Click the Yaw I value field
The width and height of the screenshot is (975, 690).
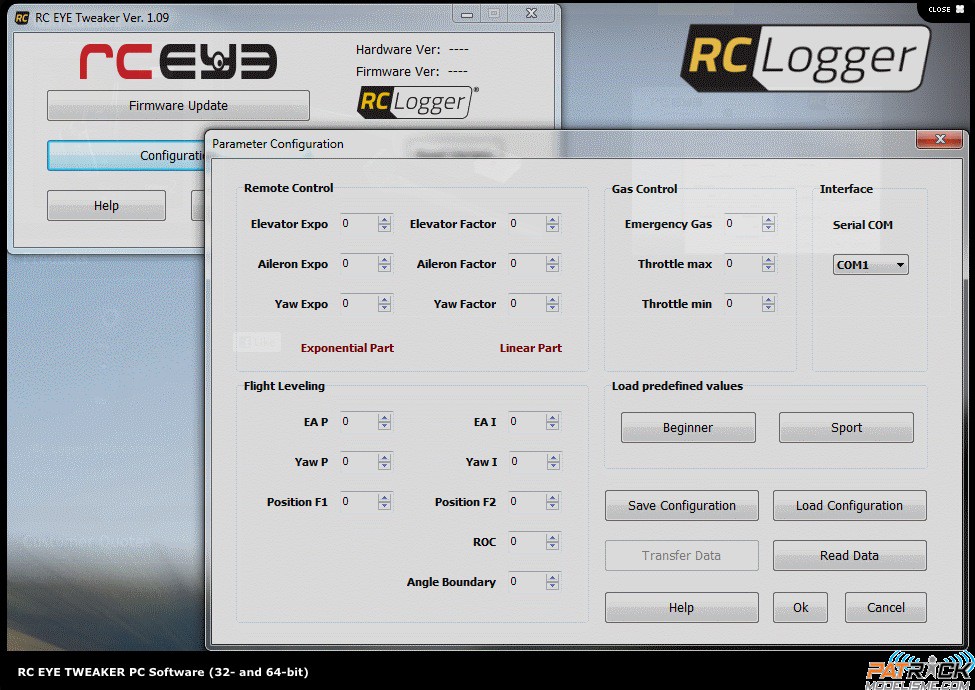pos(527,461)
